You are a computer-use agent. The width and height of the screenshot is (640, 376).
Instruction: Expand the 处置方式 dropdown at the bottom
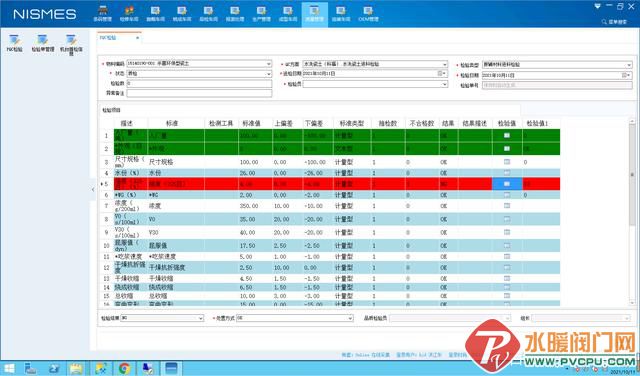point(350,318)
